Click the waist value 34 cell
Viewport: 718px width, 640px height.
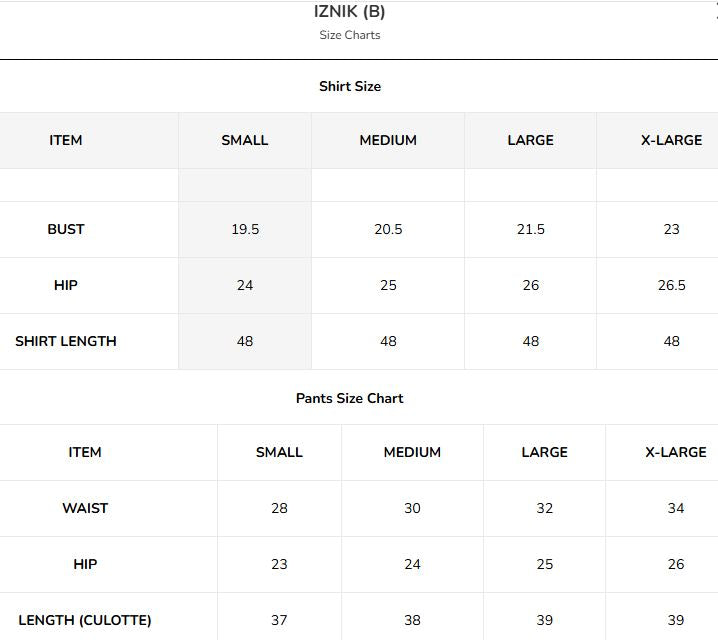676,508
